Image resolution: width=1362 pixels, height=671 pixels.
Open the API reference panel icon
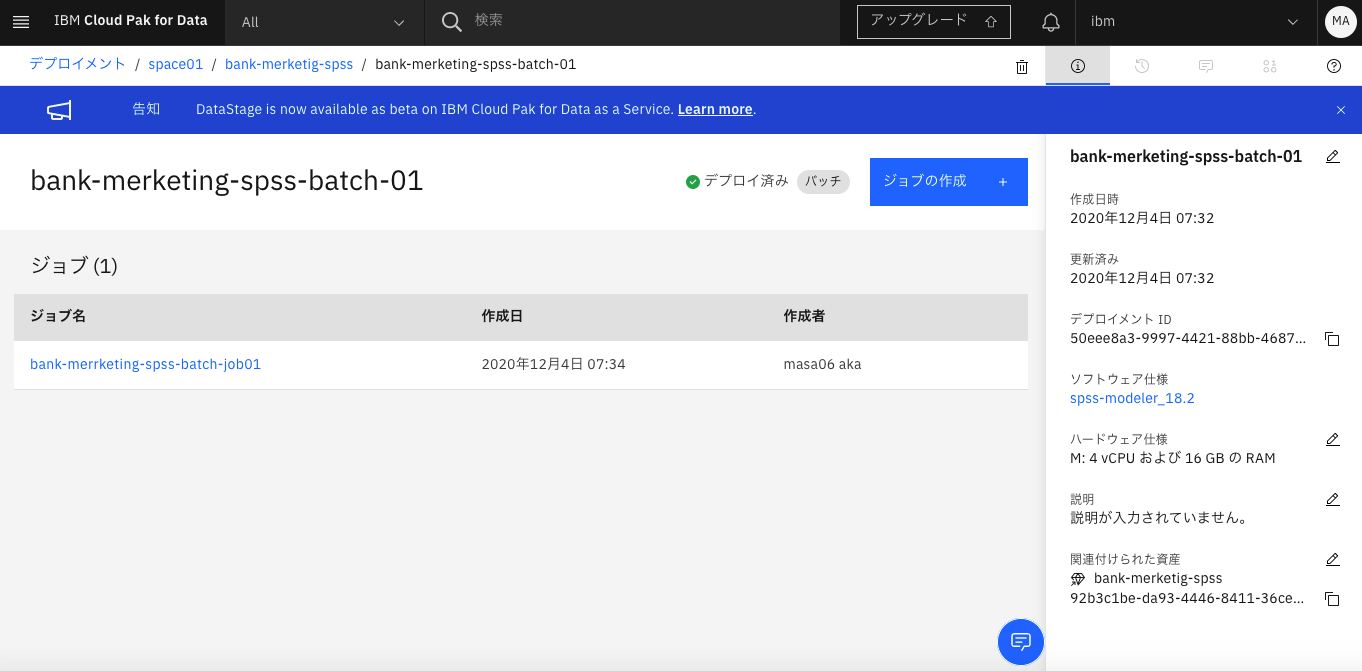click(x=1269, y=66)
